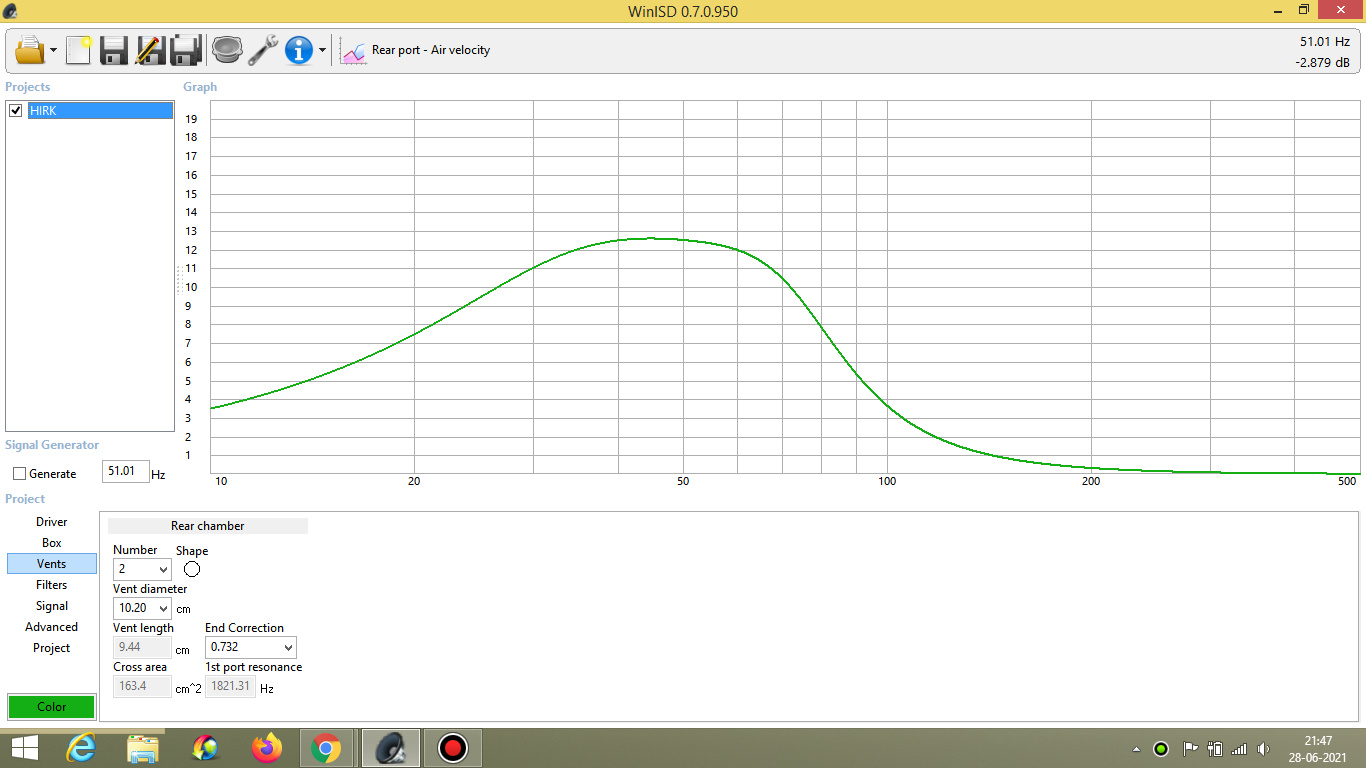Image resolution: width=1366 pixels, height=768 pixels.
Task: Click the blue information icon
Action: click(x=299, y=50)
